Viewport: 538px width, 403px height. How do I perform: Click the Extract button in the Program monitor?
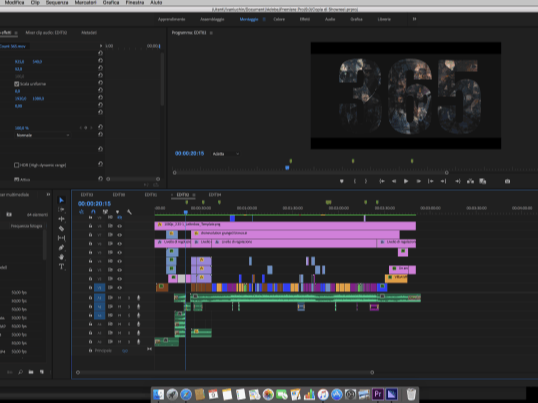482,181
